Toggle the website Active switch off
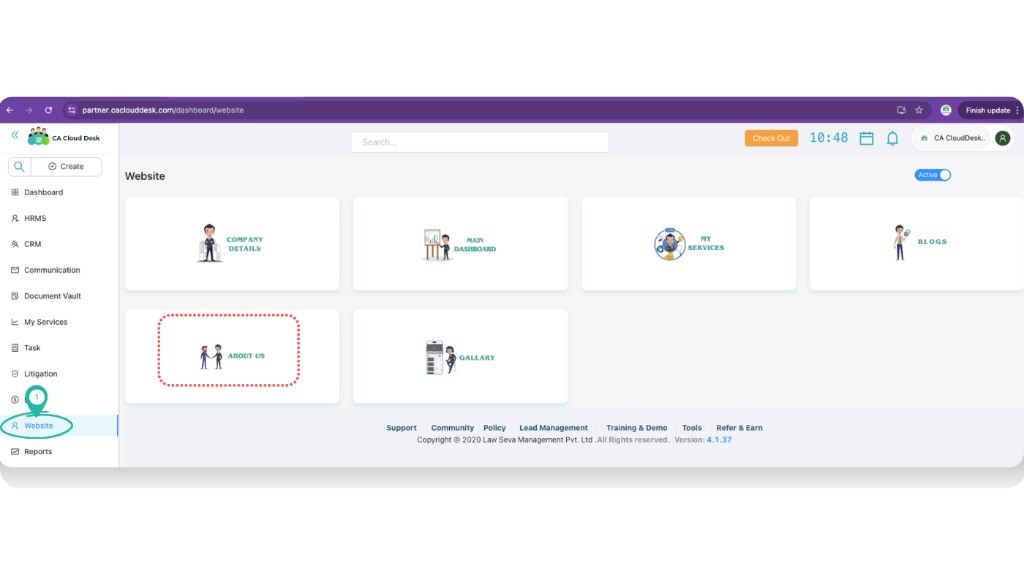The width and height of the screenshot is (1024, 585). click(x=932, y=175)
